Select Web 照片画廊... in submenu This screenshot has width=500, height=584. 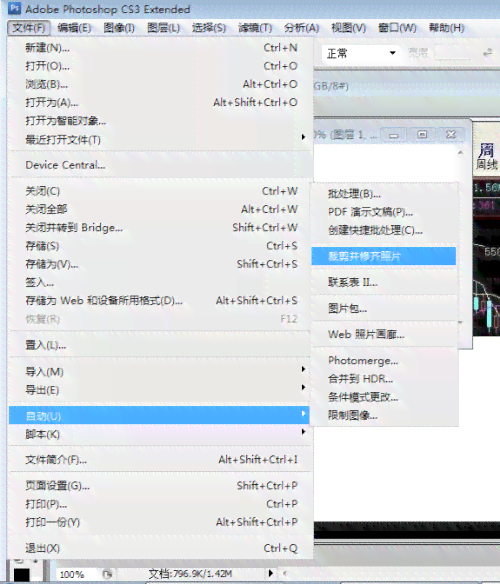[x=384, y=334]
